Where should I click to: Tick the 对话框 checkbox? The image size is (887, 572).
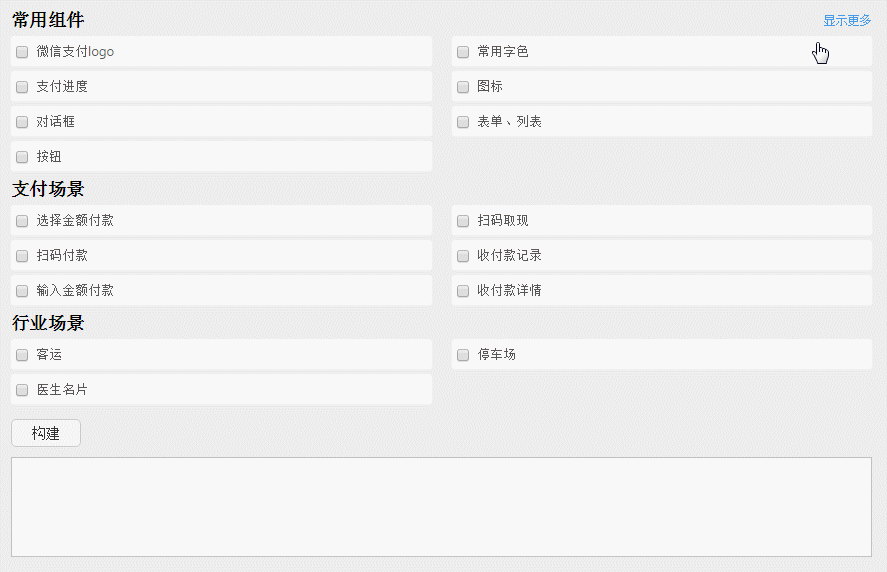[x=22, y=122]
